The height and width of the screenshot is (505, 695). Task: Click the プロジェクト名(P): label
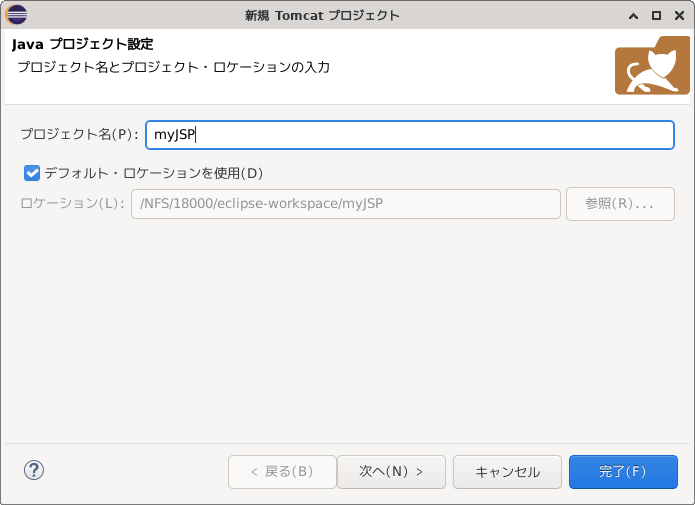(80, 134)
